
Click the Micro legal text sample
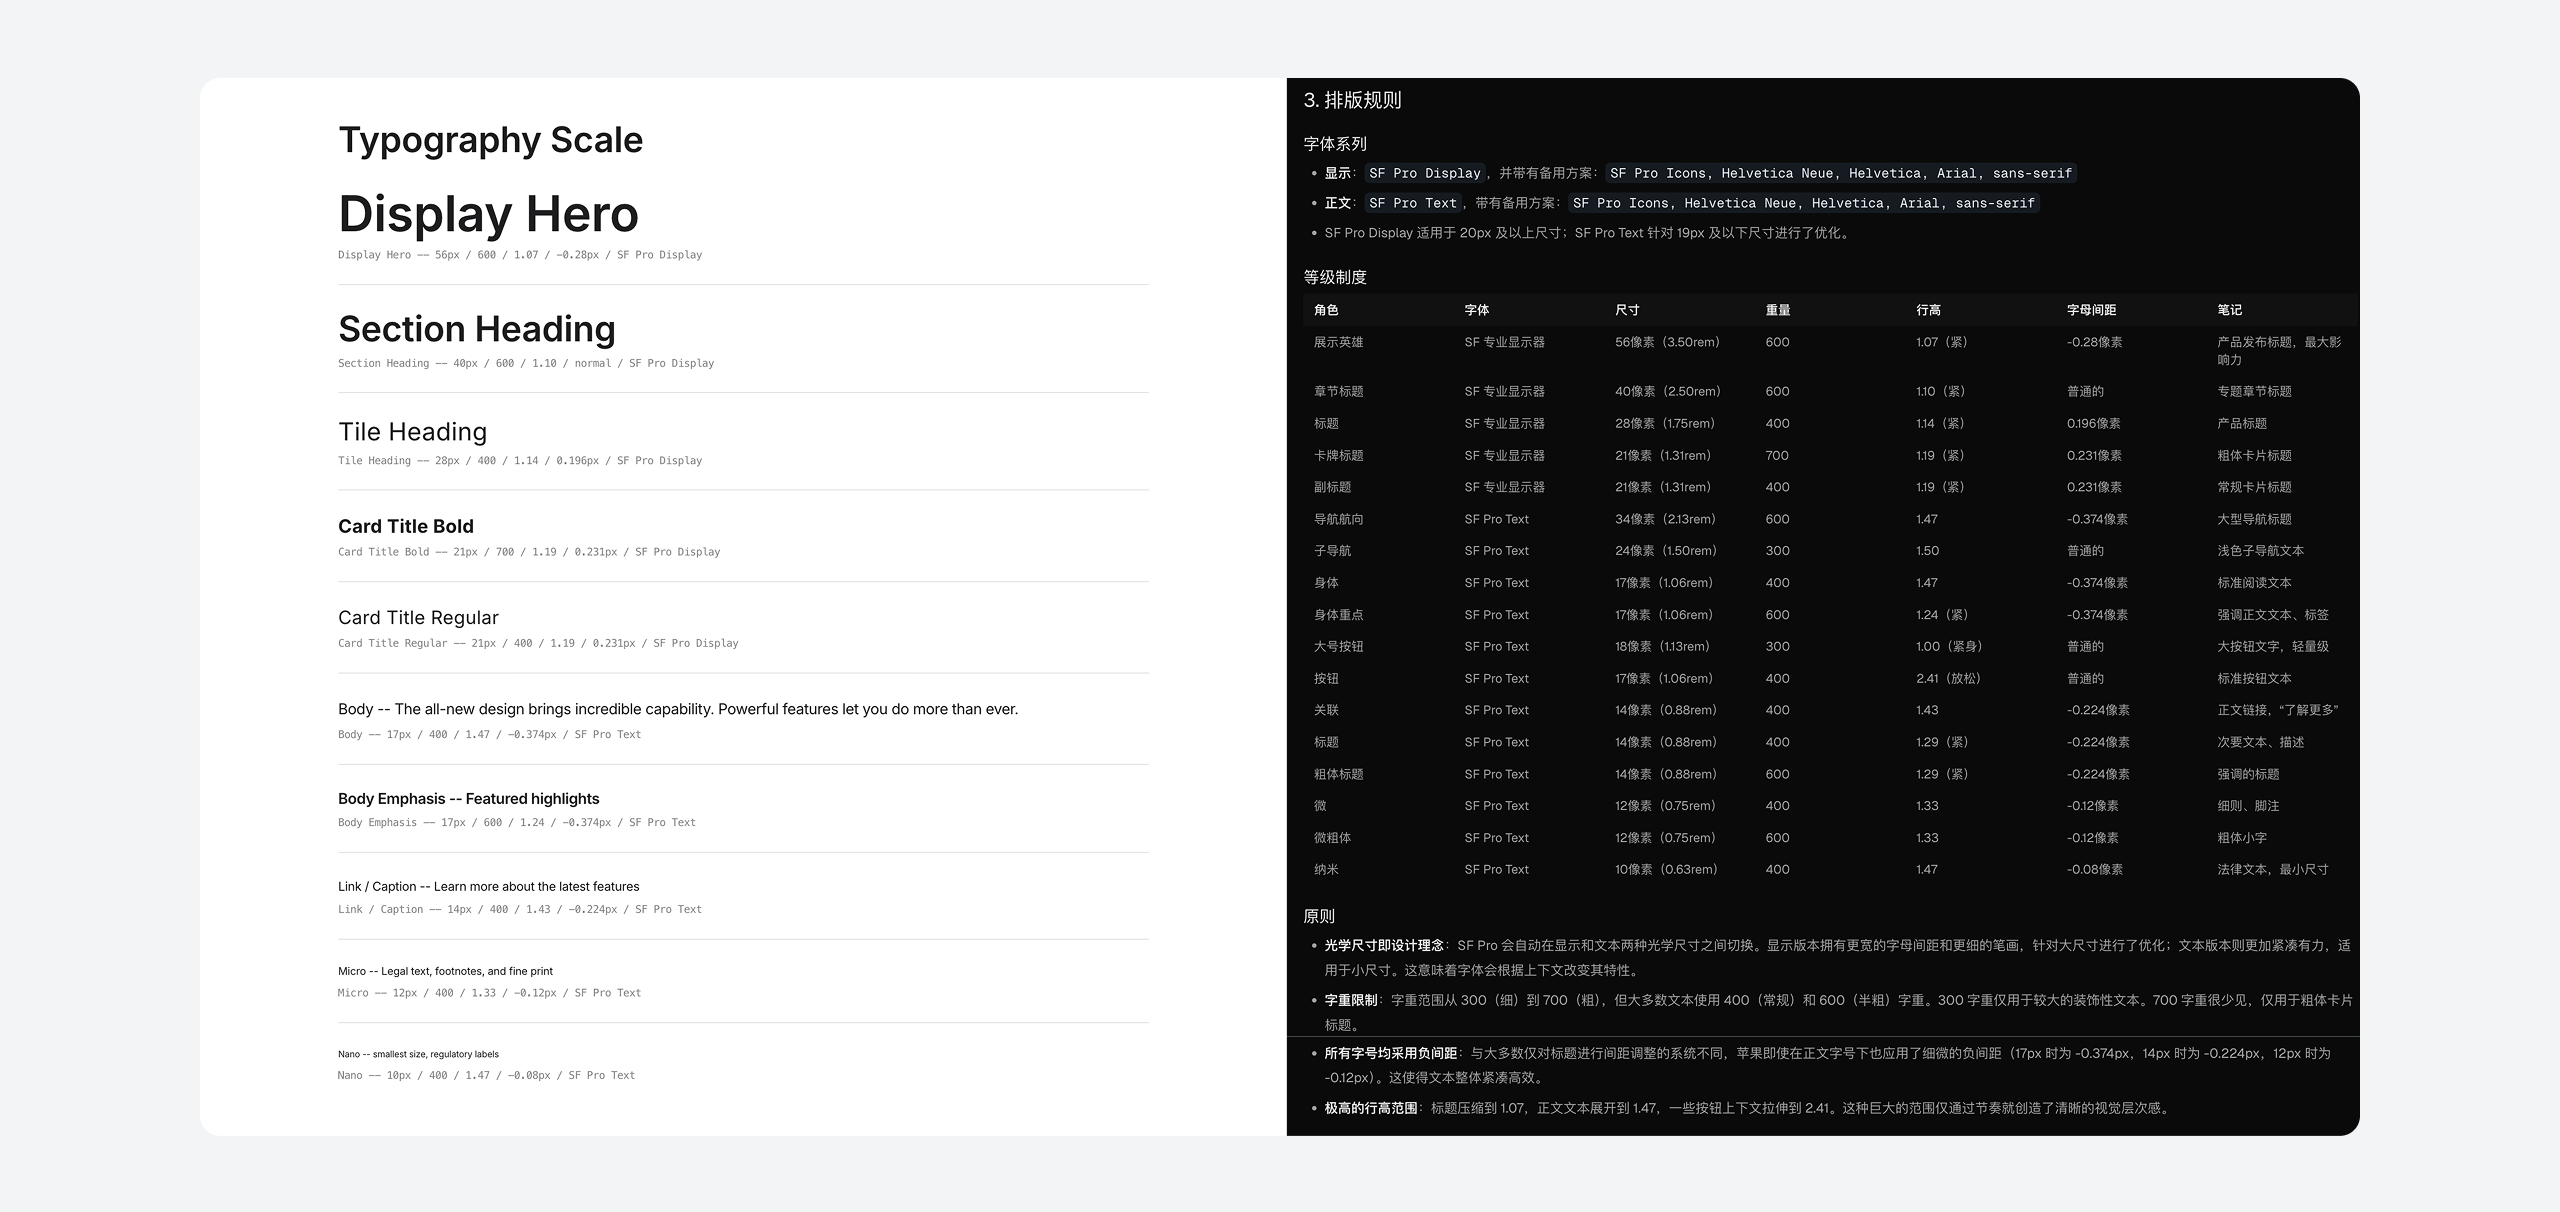tap(445, 971)
